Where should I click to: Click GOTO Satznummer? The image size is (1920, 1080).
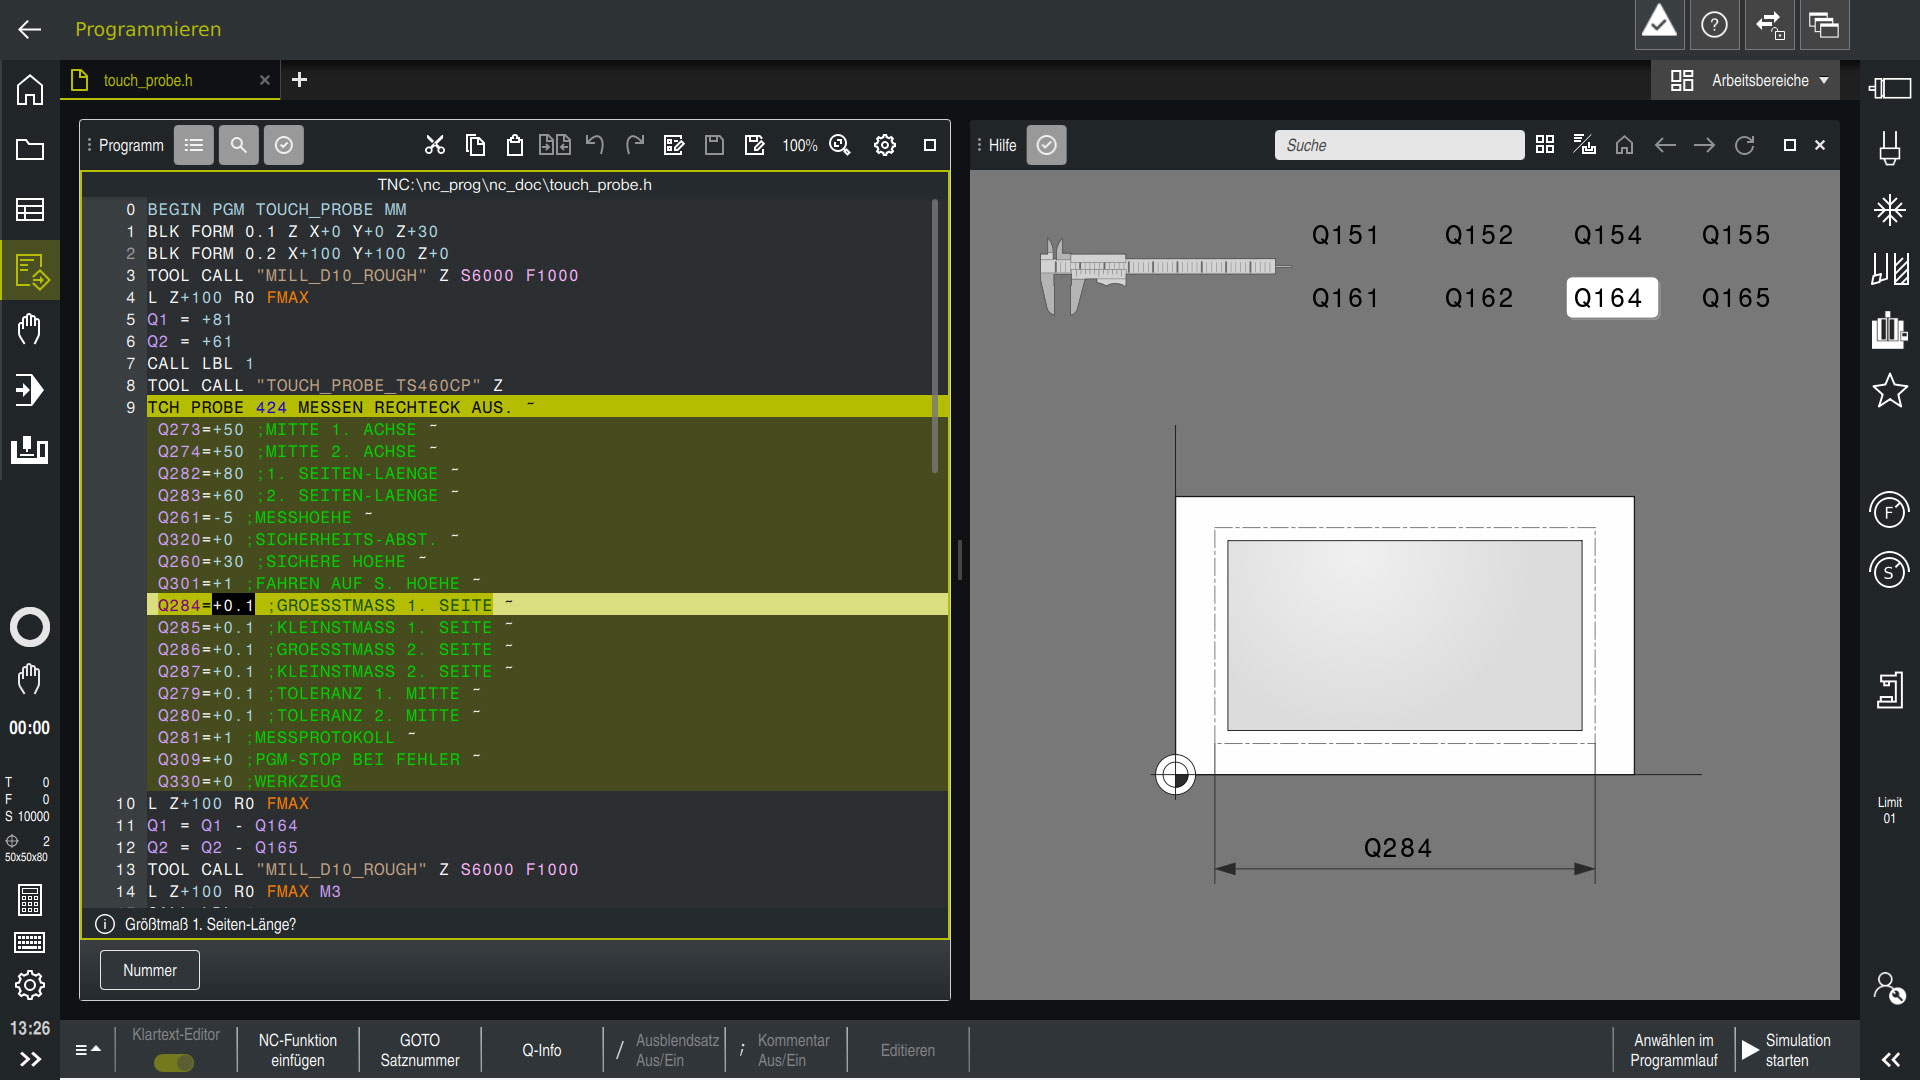tap(420, 1050)
